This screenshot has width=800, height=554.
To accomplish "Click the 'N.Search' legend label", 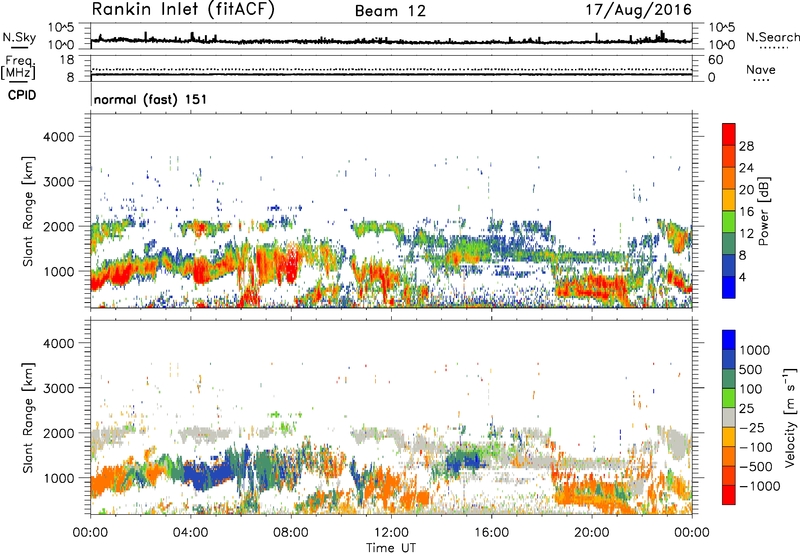I will point(772,37).
